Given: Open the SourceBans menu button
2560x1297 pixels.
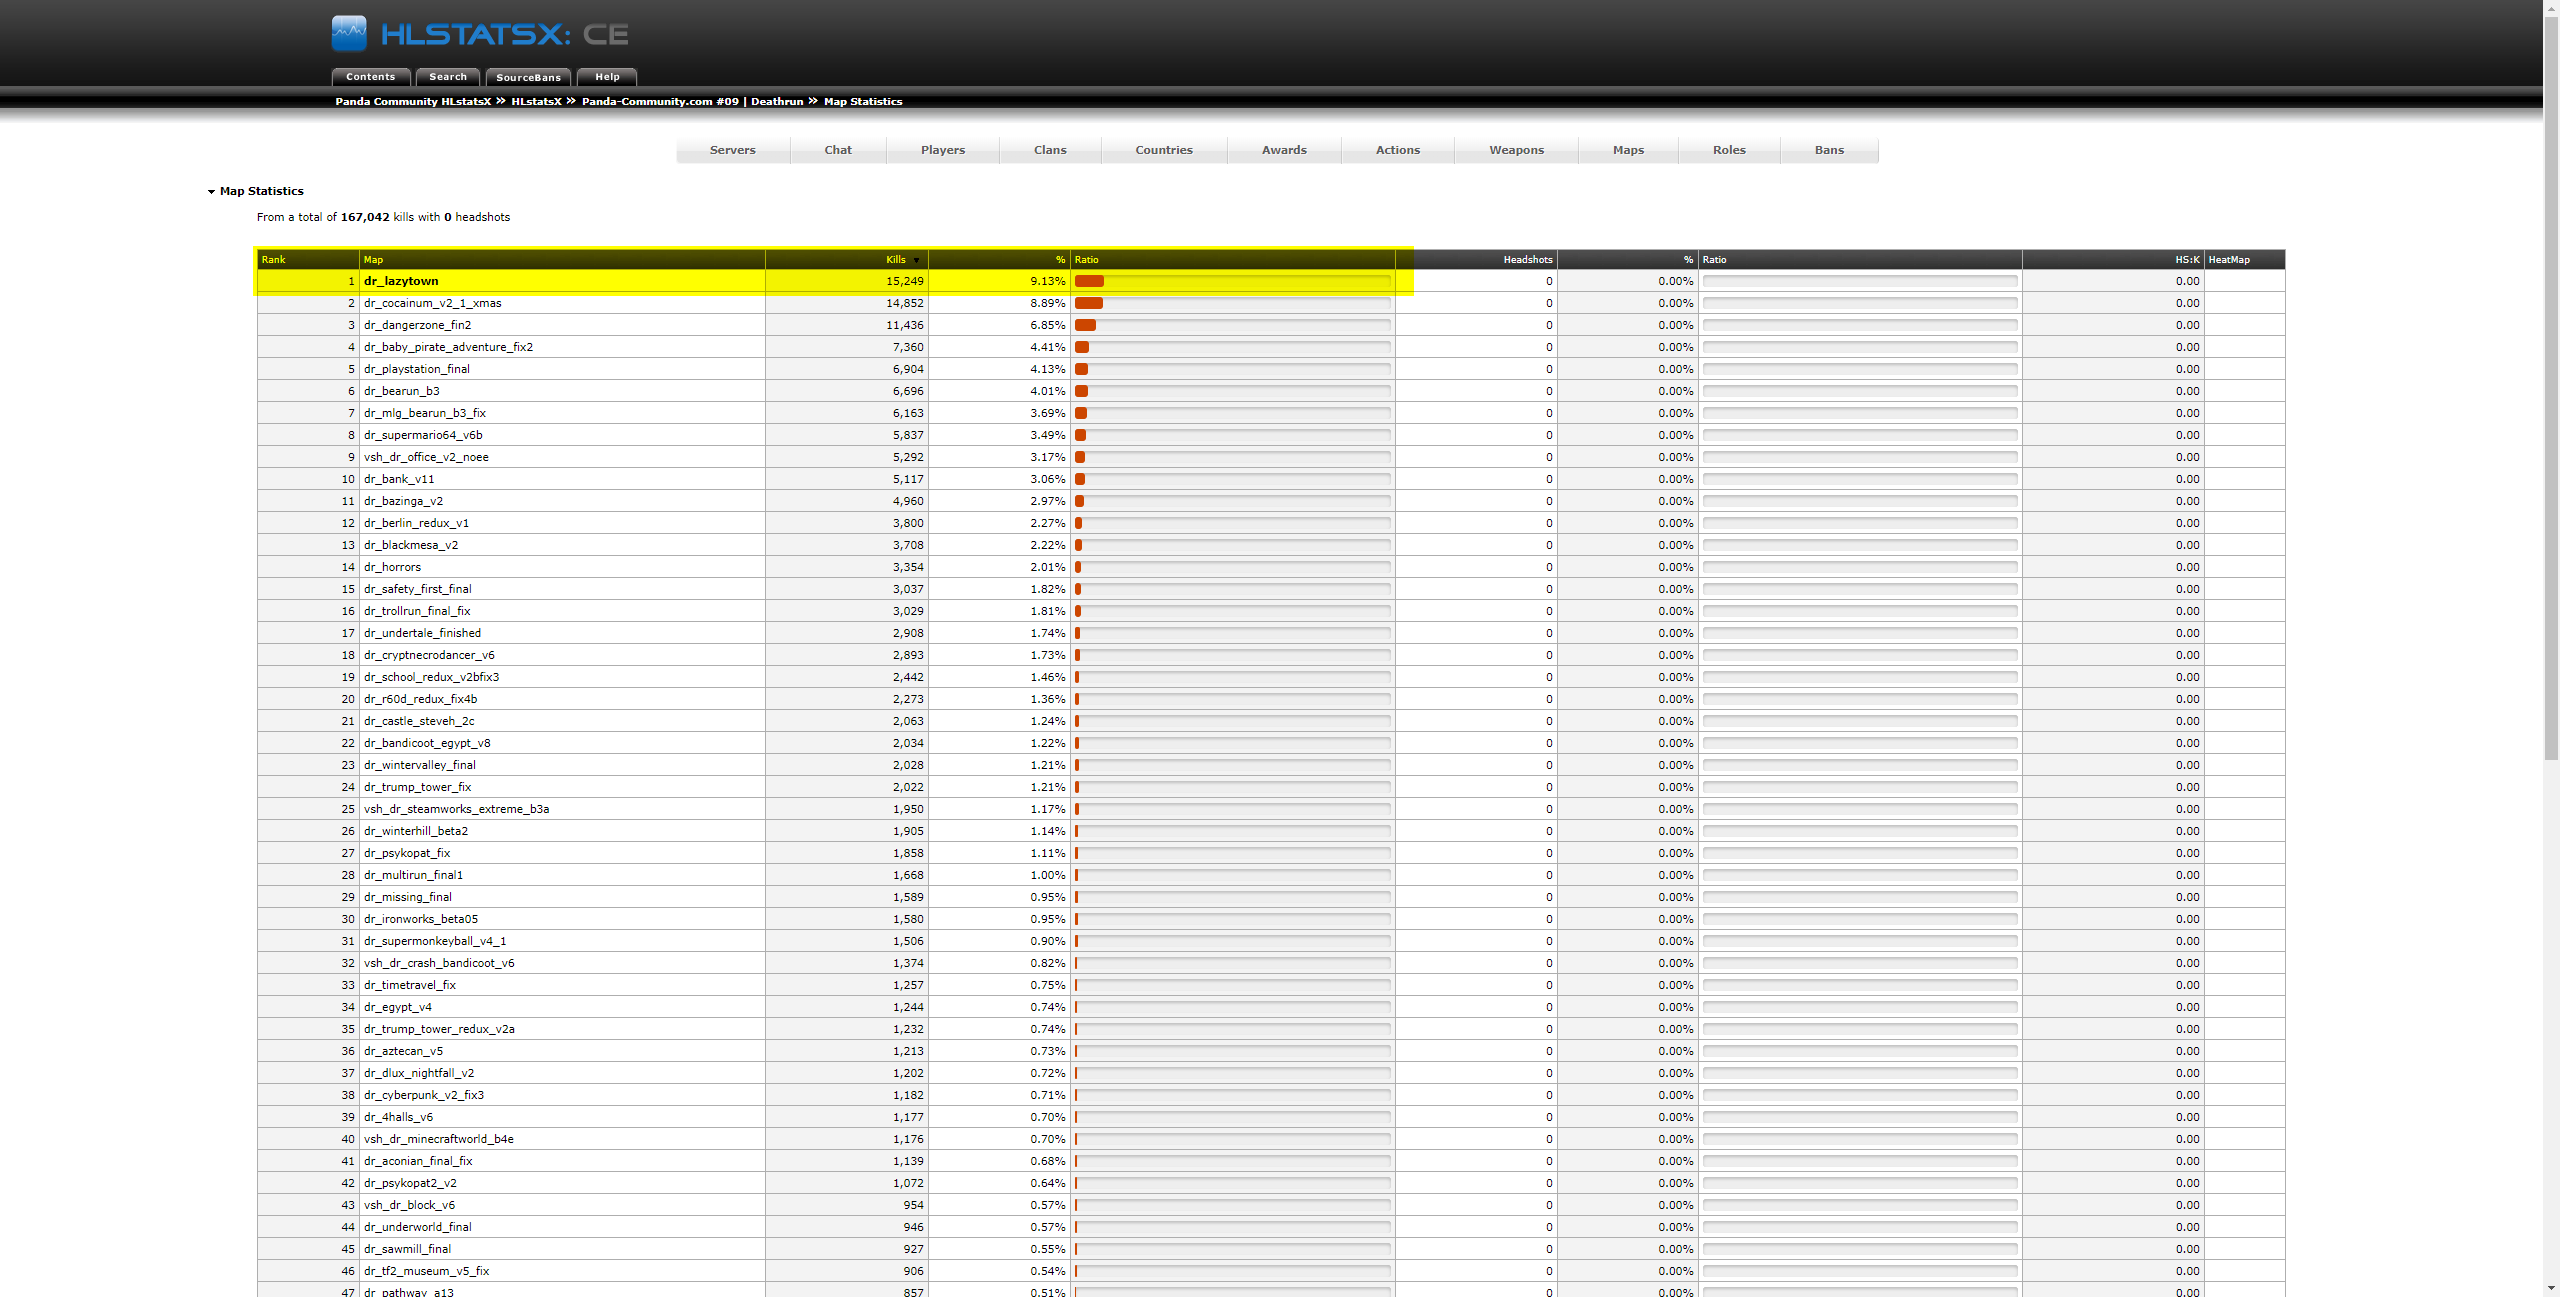Looking at the screenshot, I should pyautogui.click(x=528, y=77).
